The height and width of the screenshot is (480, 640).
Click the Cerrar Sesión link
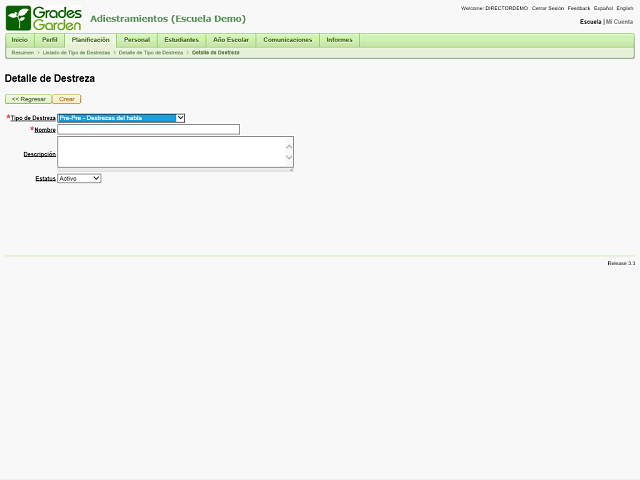click(548, 8)
